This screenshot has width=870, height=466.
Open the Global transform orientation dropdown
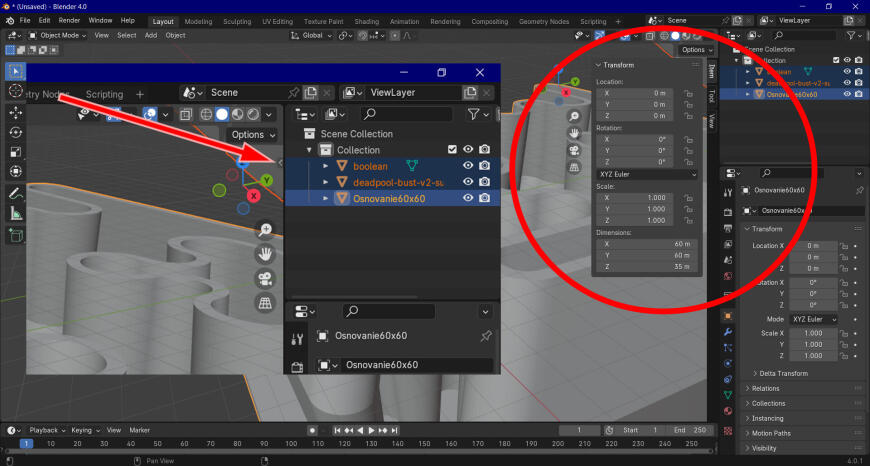[x=311, y=36]
